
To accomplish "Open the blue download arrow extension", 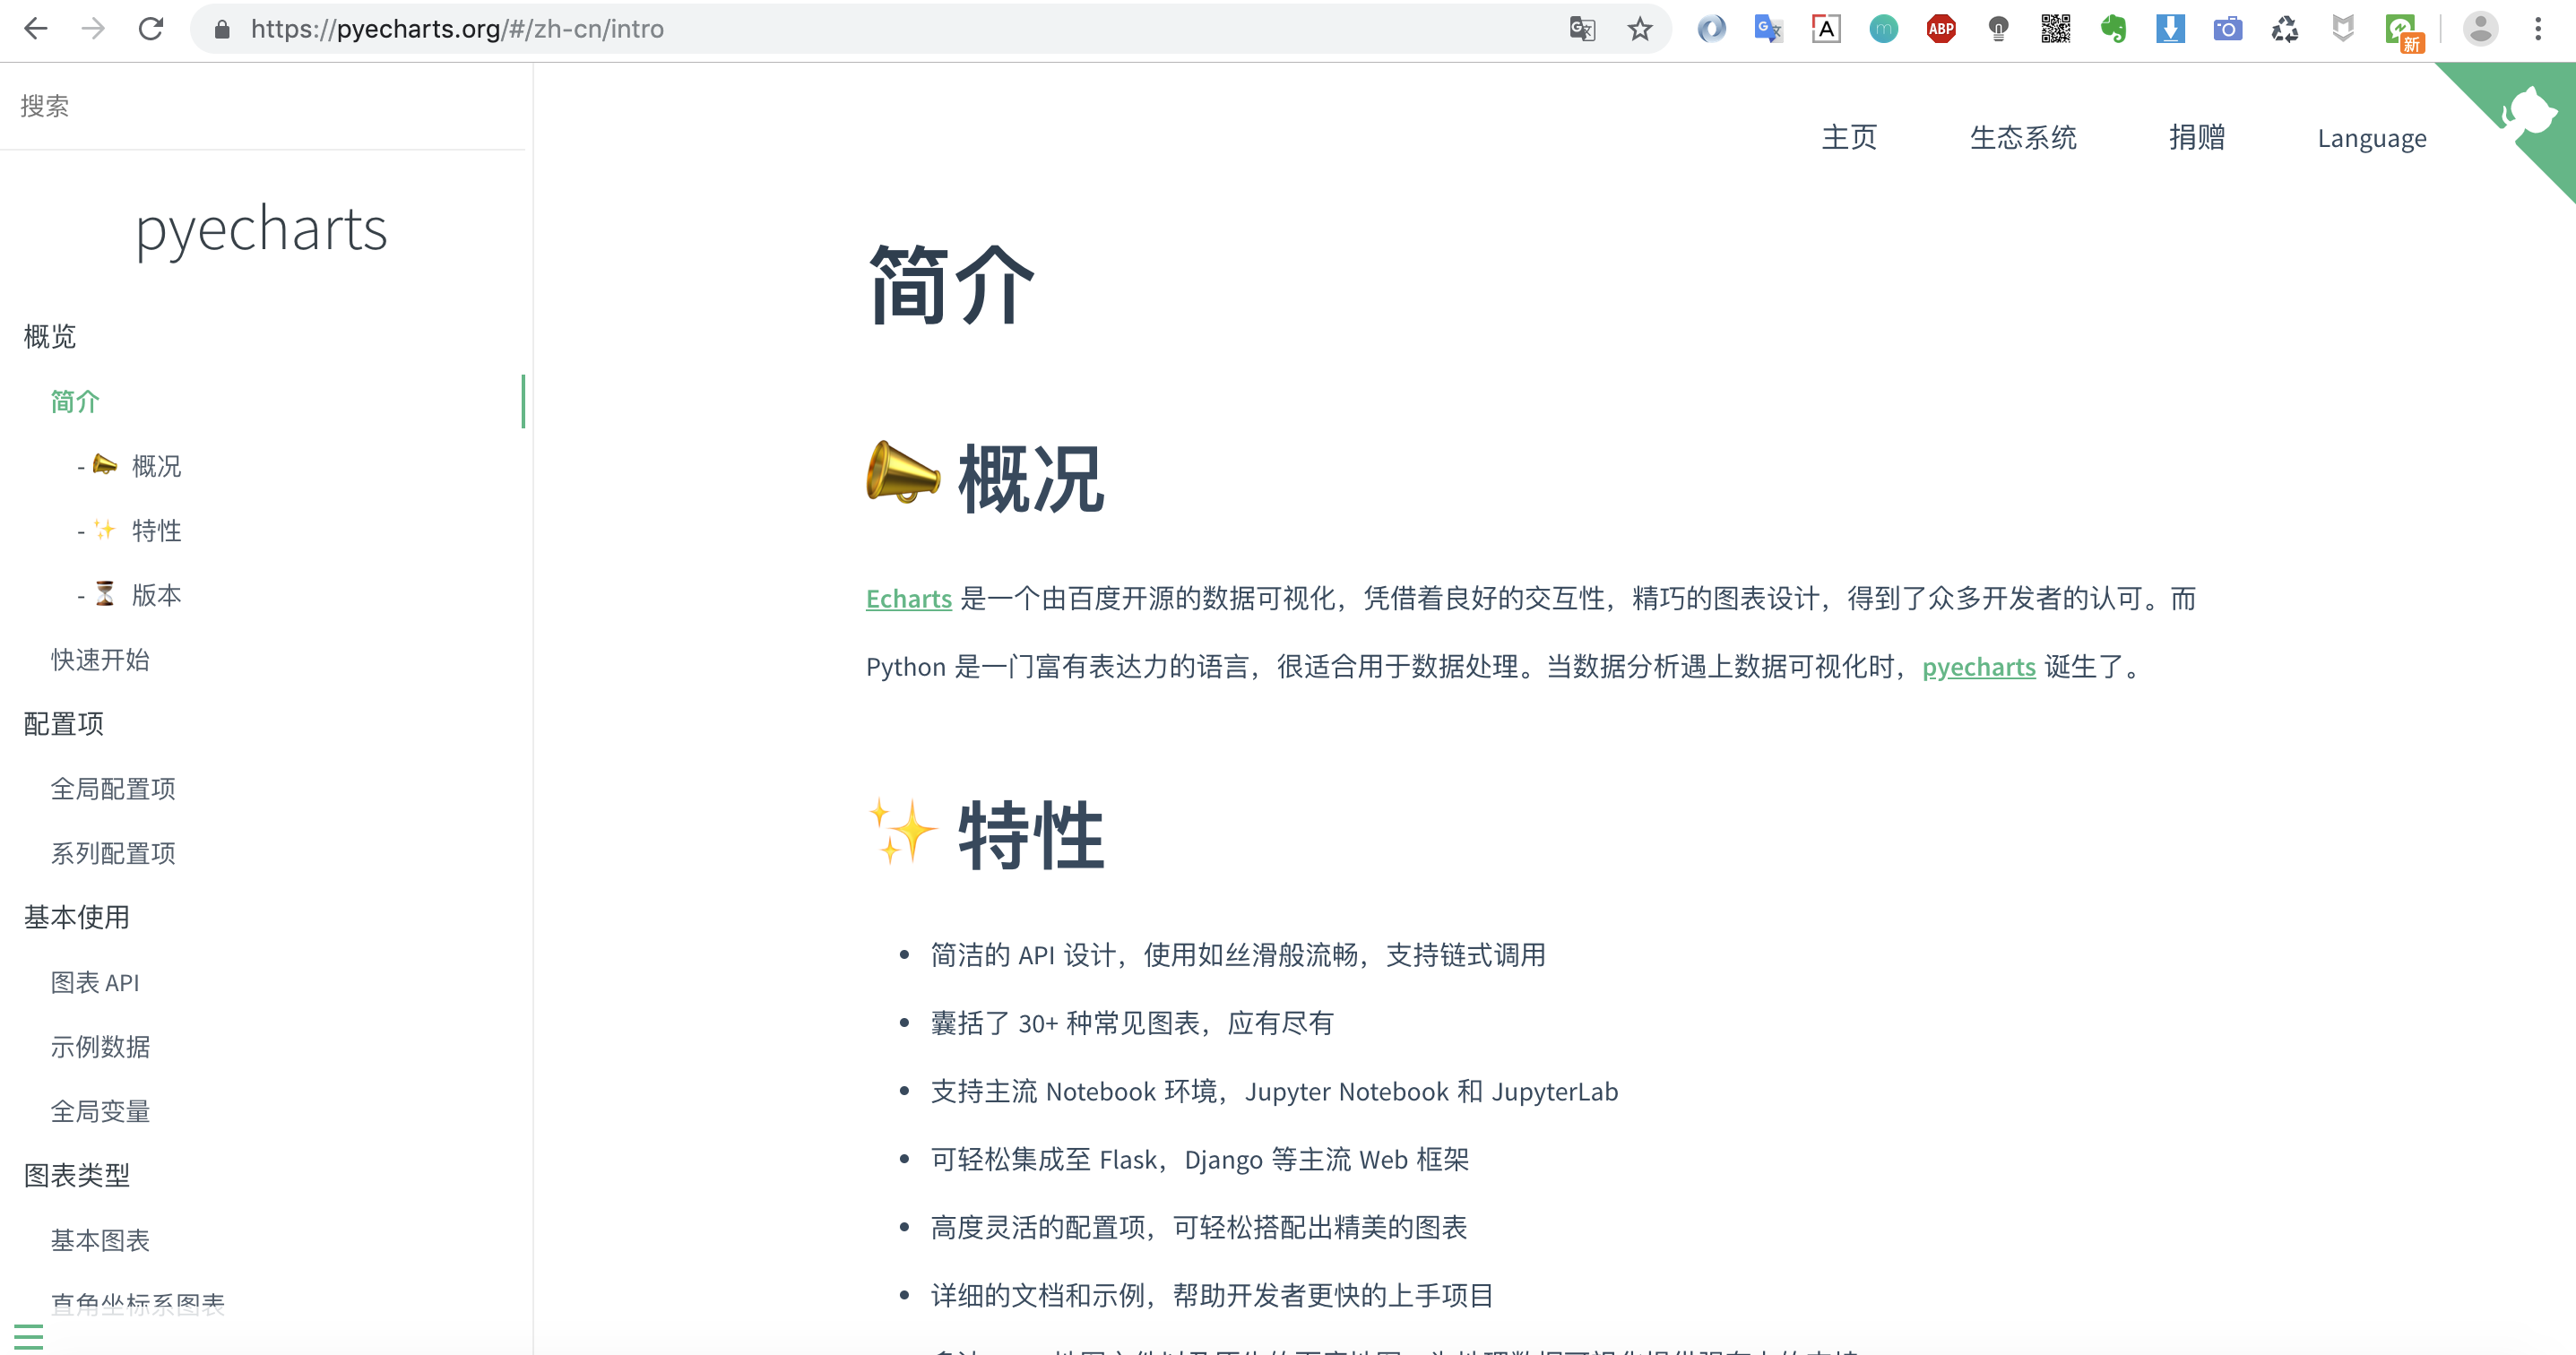I will tap(2170, 29).
